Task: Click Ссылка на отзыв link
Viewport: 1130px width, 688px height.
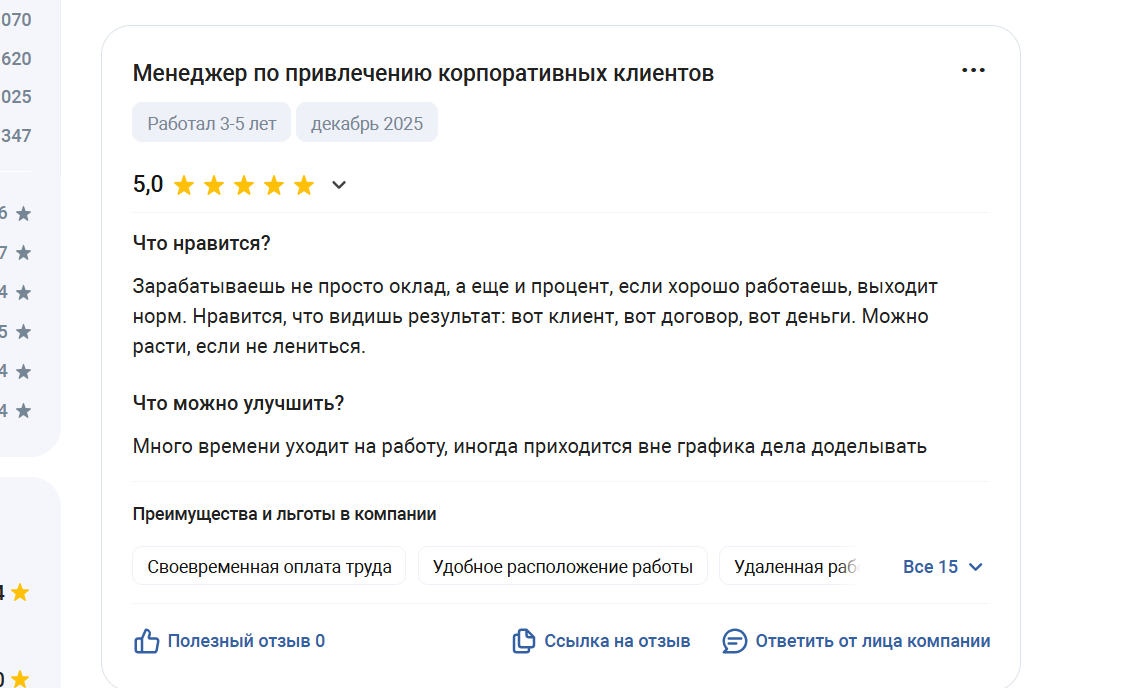Action: pos(617,641)
